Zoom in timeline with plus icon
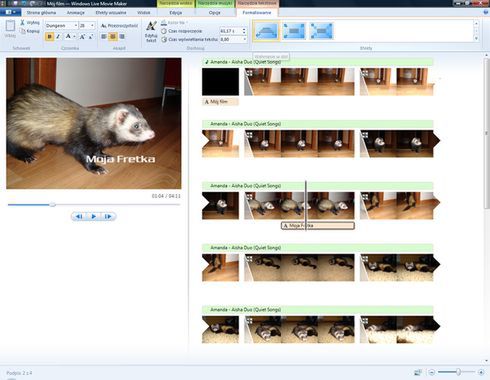This screenshot has width=490, height=380. [x=481, y=372]
